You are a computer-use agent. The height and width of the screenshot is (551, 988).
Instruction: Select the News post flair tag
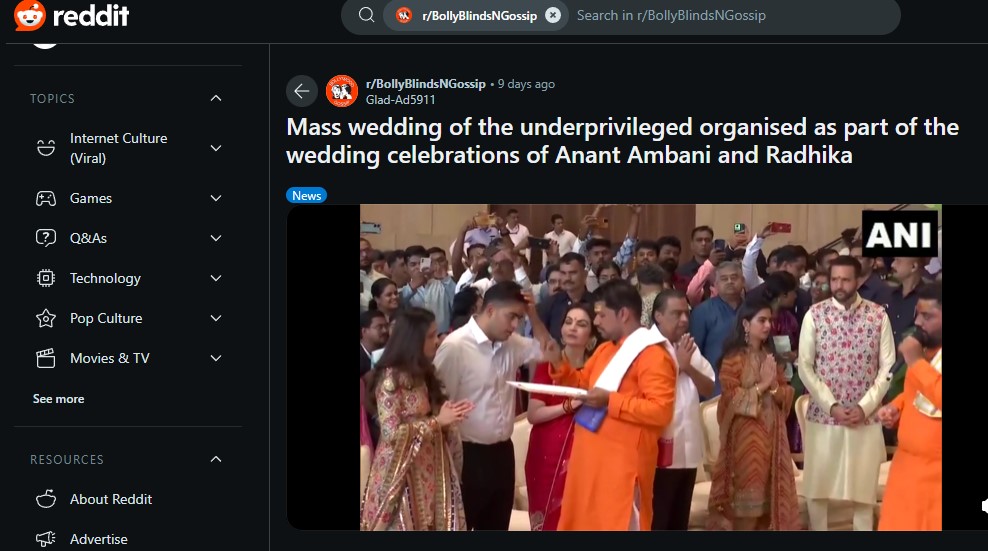pos(306,195)
